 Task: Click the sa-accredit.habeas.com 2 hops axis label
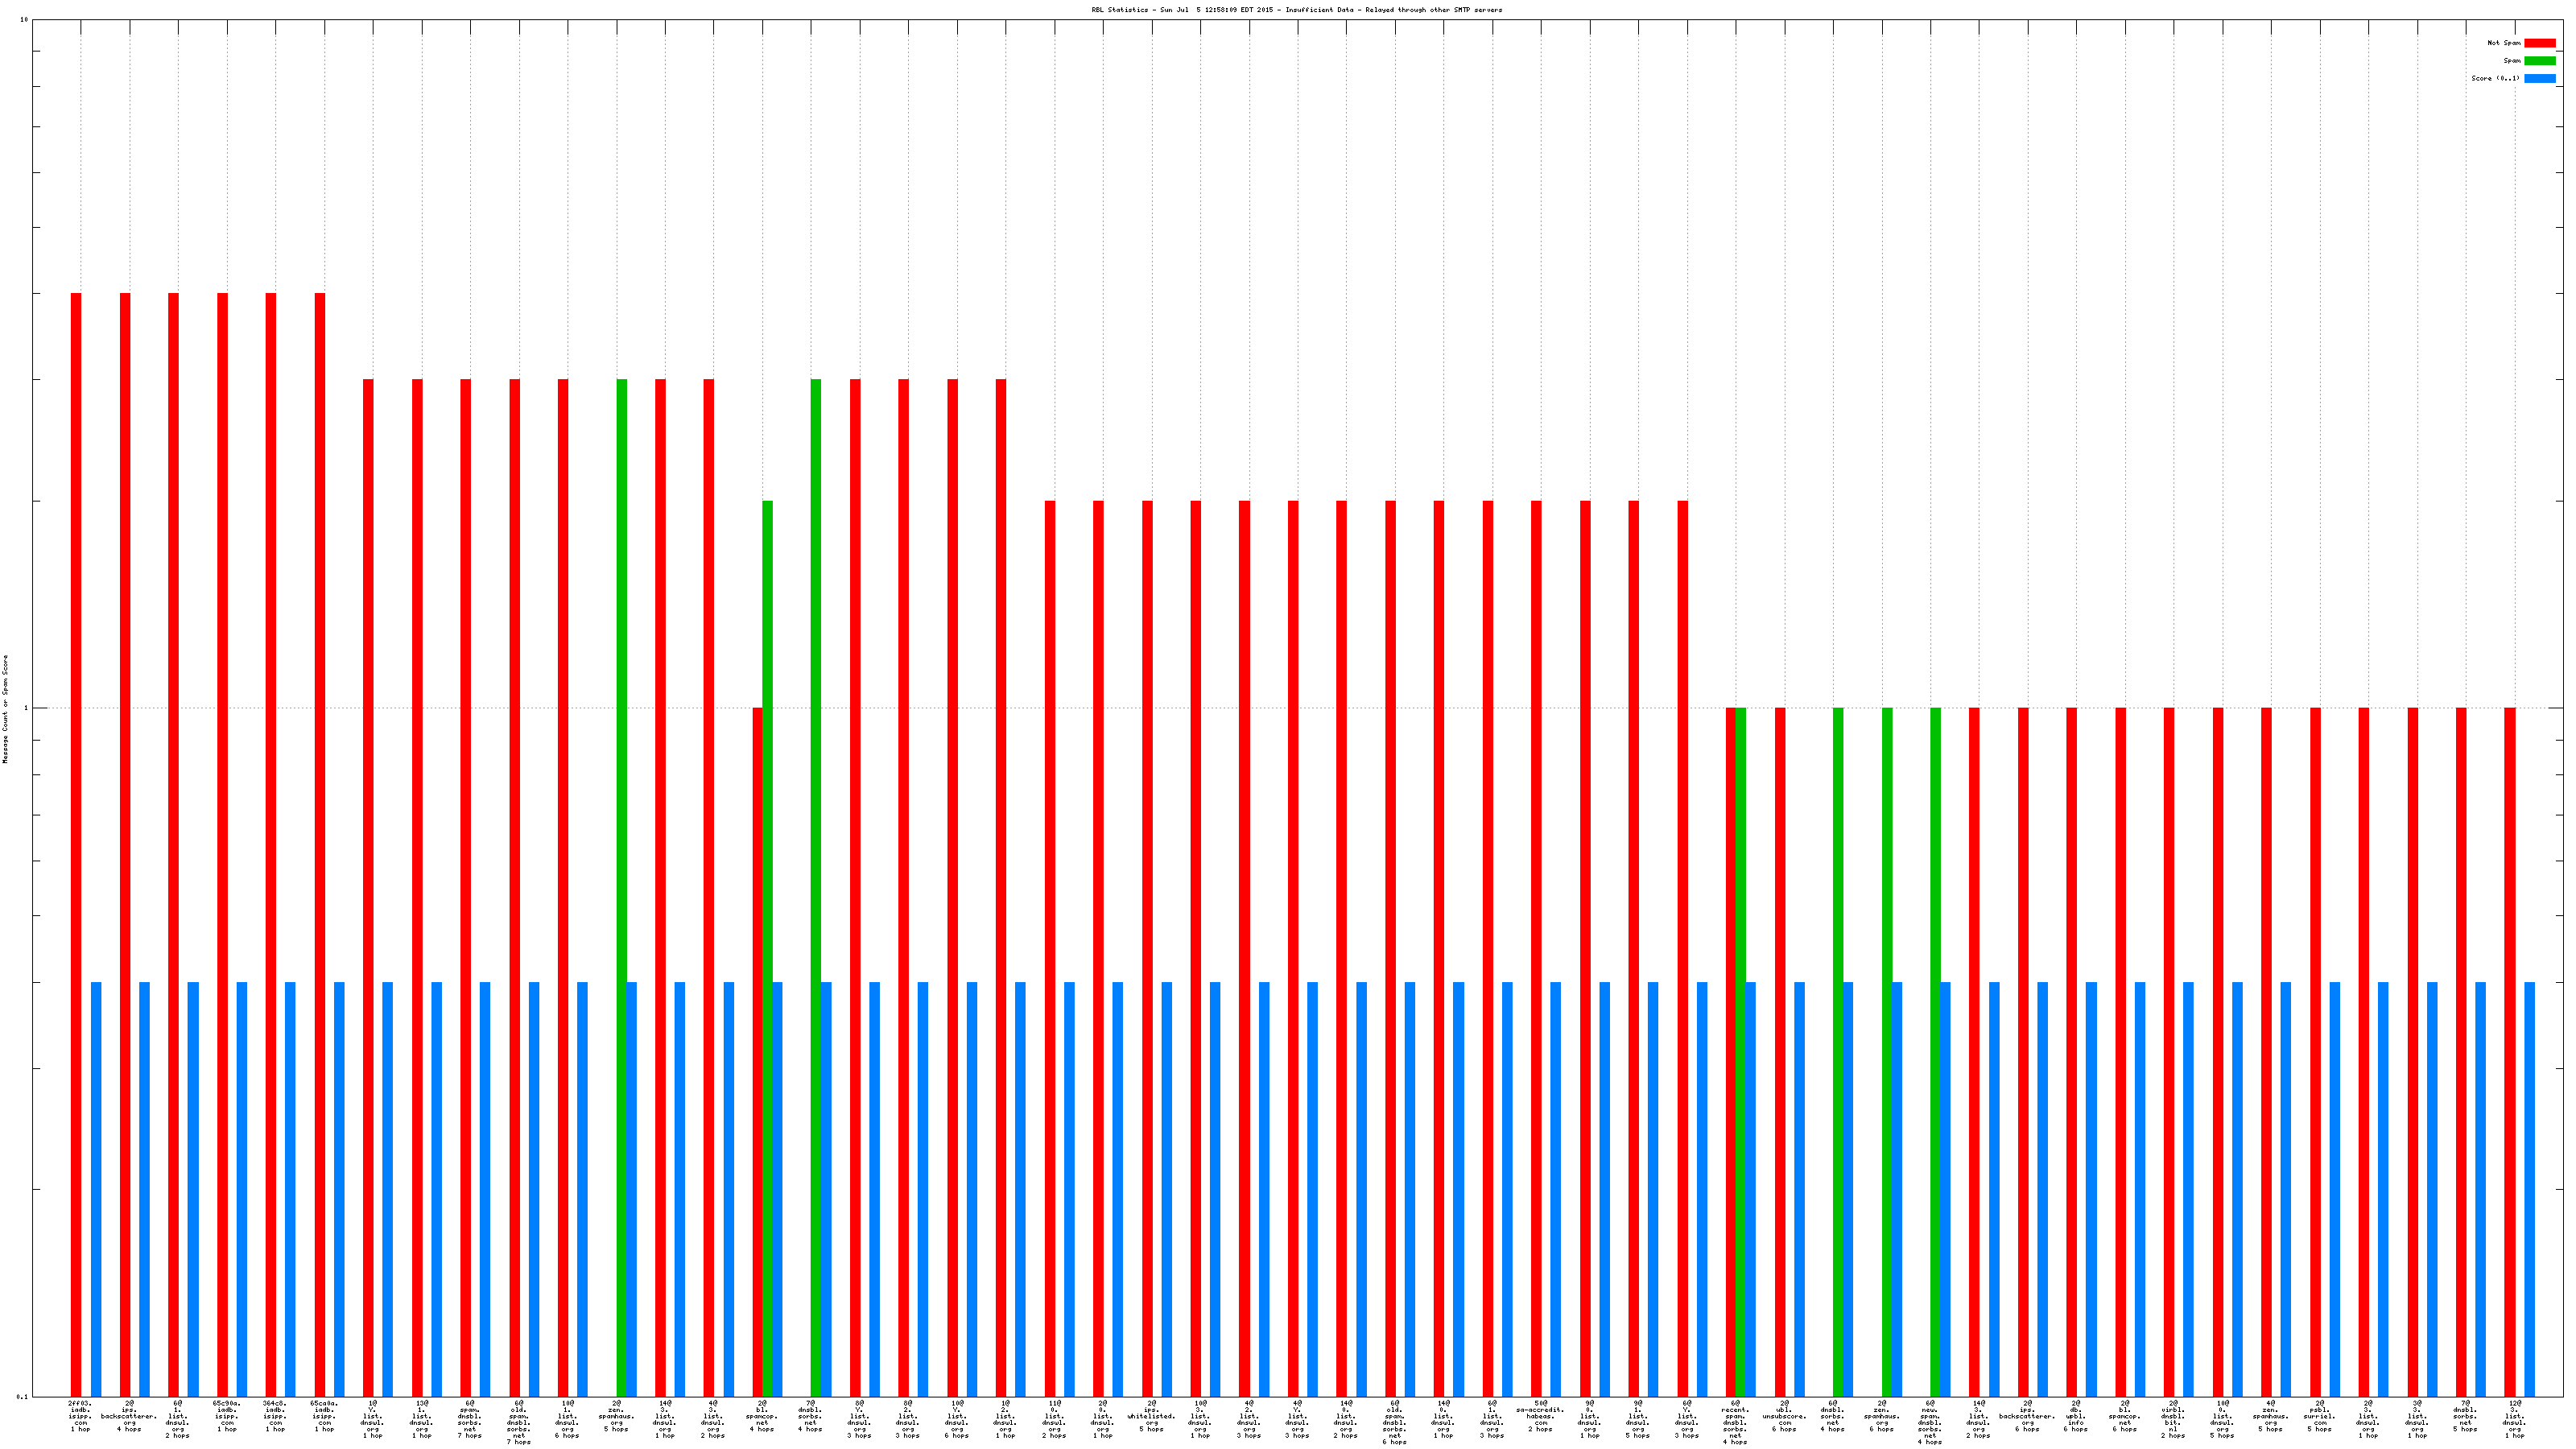tap(1540, 1416)
